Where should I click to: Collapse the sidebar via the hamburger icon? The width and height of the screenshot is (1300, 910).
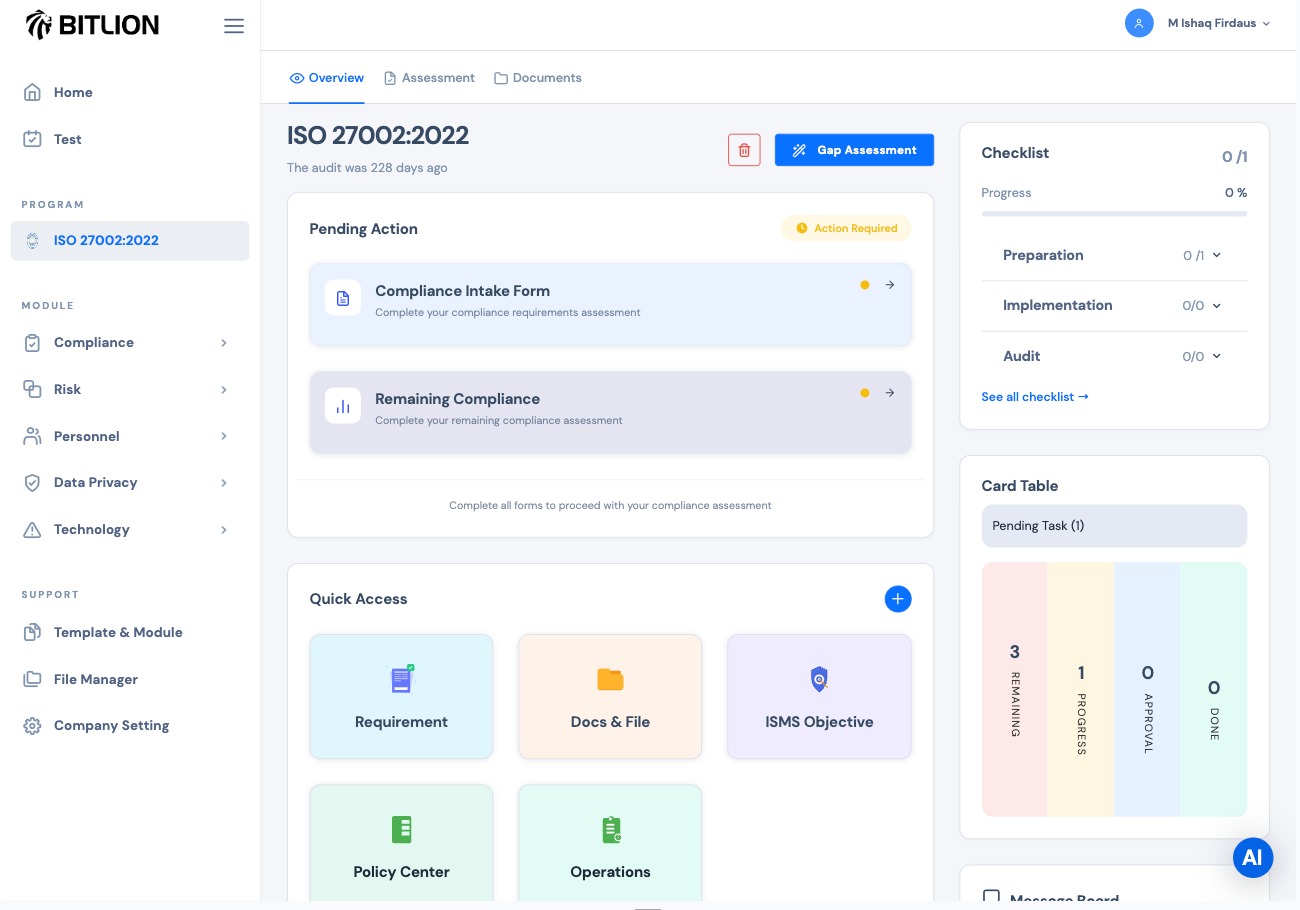point(234,25)
